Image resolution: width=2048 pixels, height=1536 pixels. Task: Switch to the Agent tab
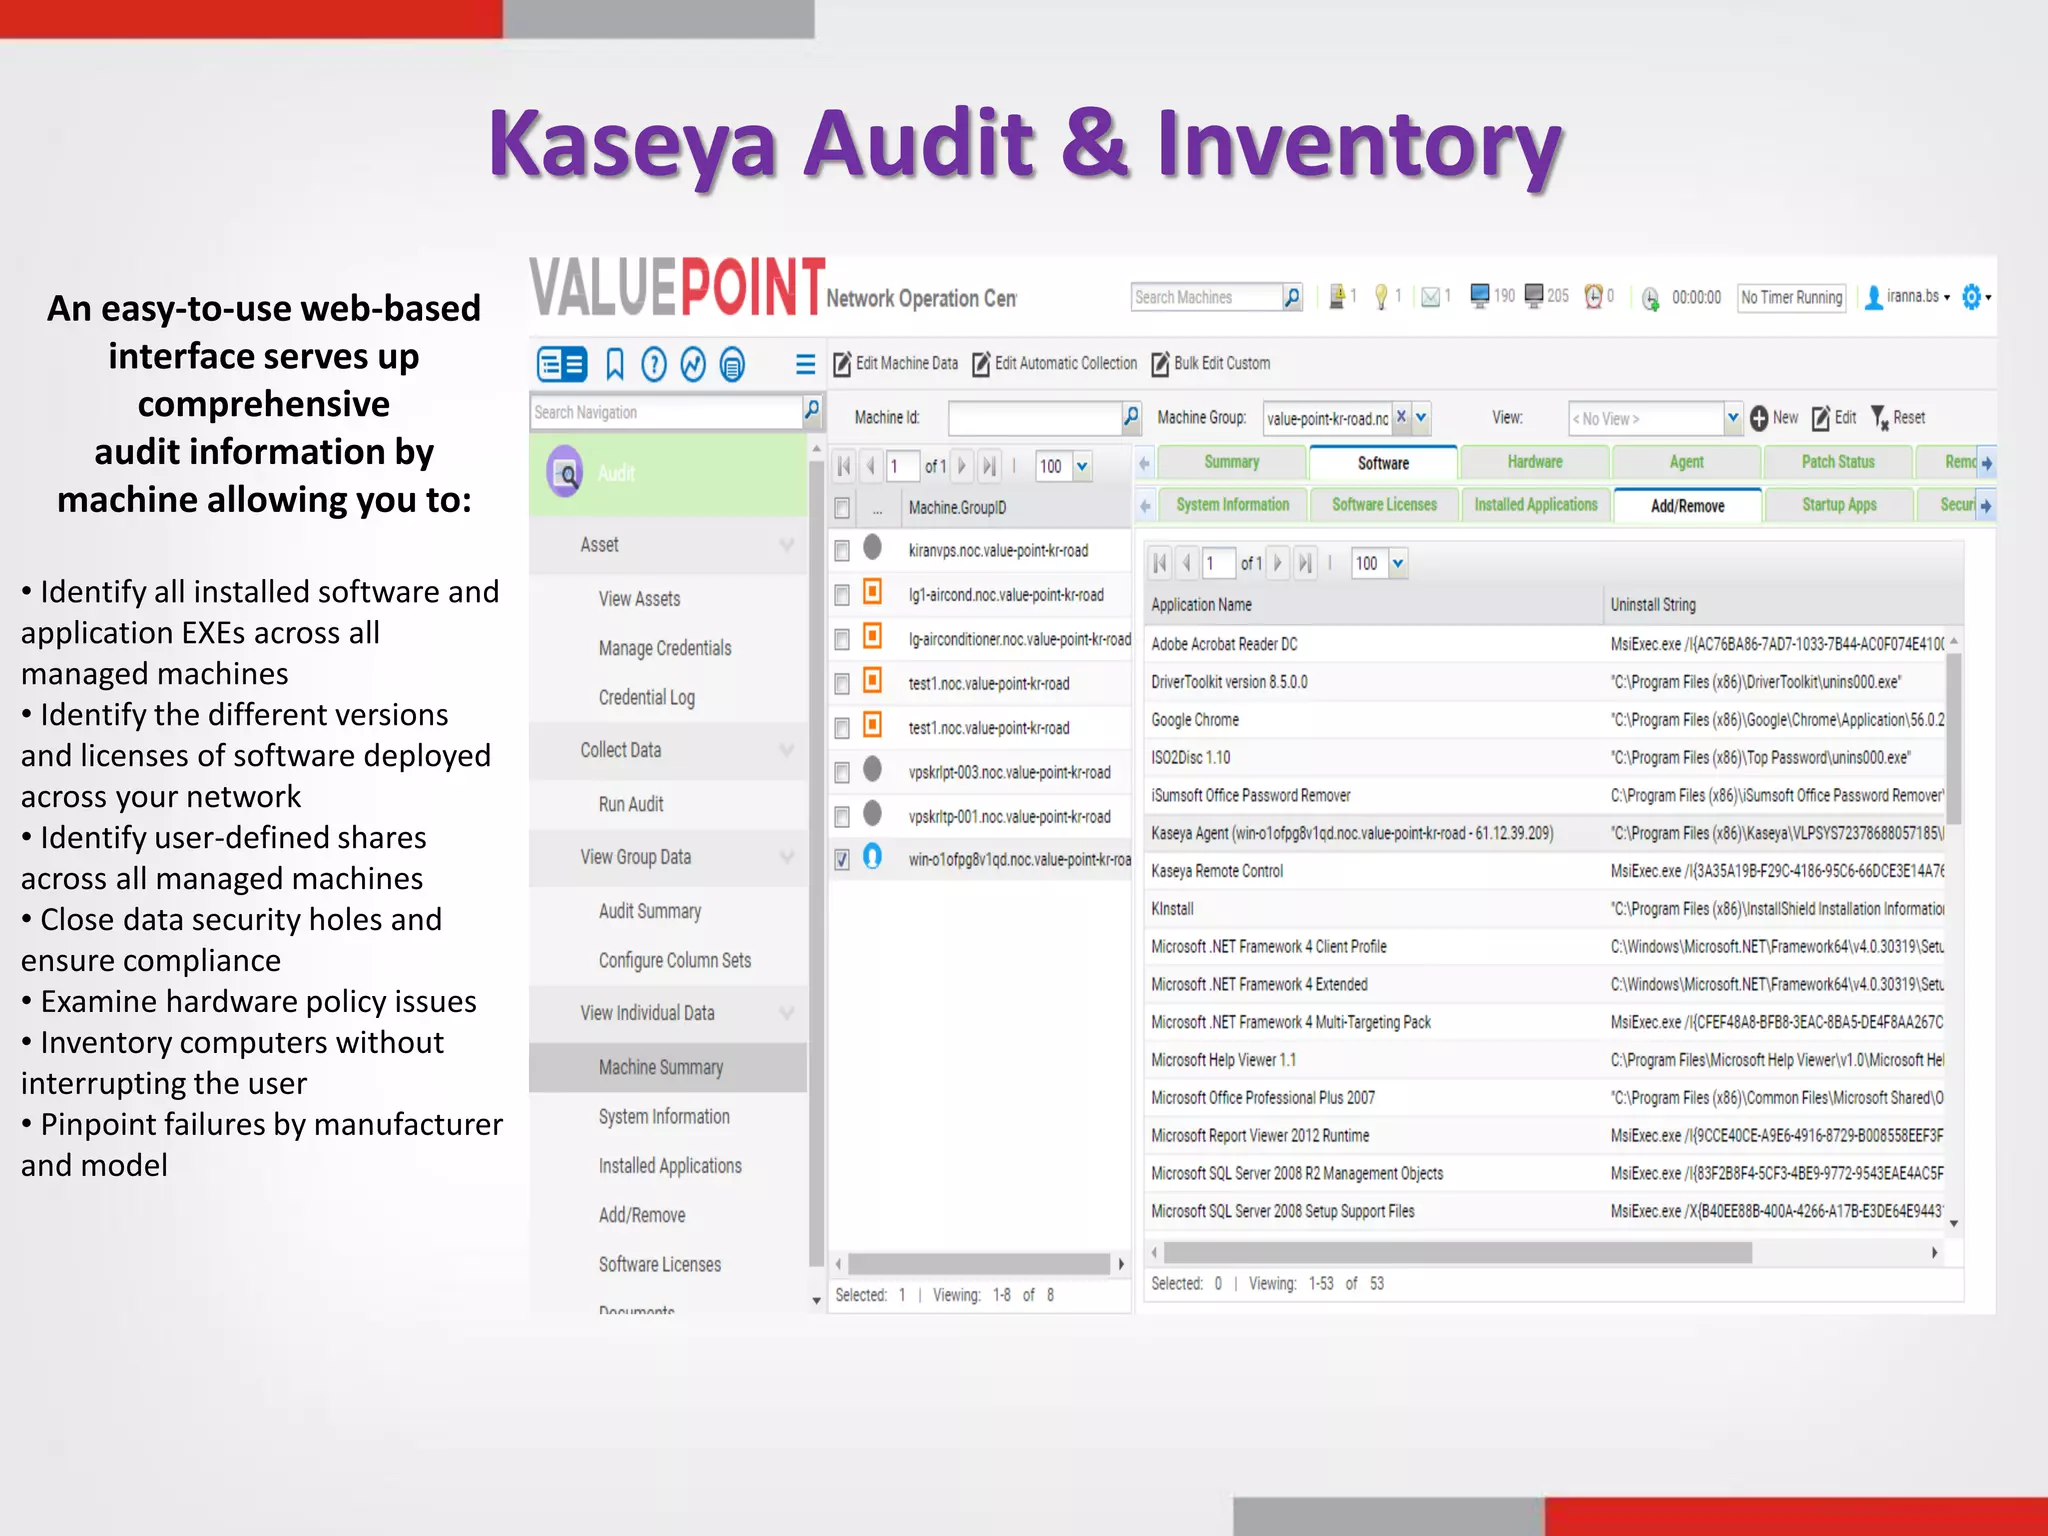point(1686,462)
